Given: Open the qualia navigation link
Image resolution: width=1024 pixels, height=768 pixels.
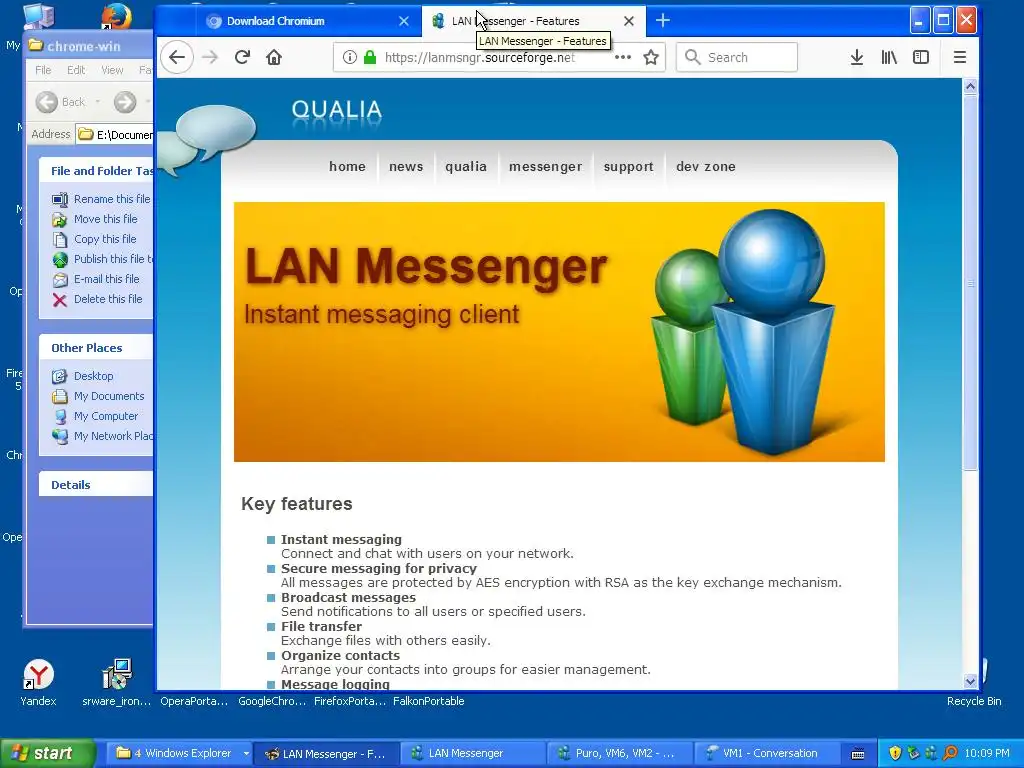Looking at the screenshot, I should click(466, 167).
